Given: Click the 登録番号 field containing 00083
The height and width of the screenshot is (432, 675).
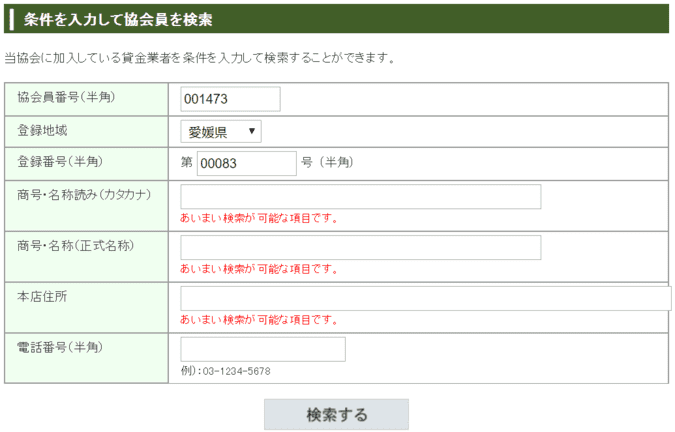Looking at the screenshot, I should coord(247,163).
